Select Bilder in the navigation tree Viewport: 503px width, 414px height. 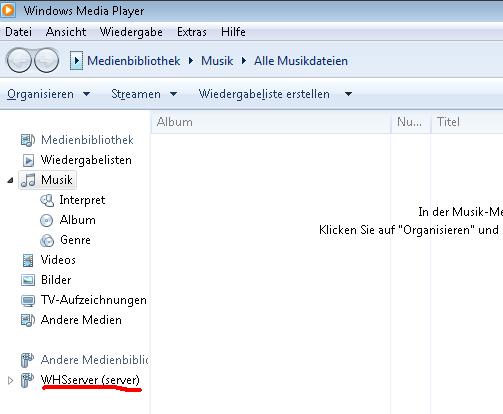(x=56, y=280)
